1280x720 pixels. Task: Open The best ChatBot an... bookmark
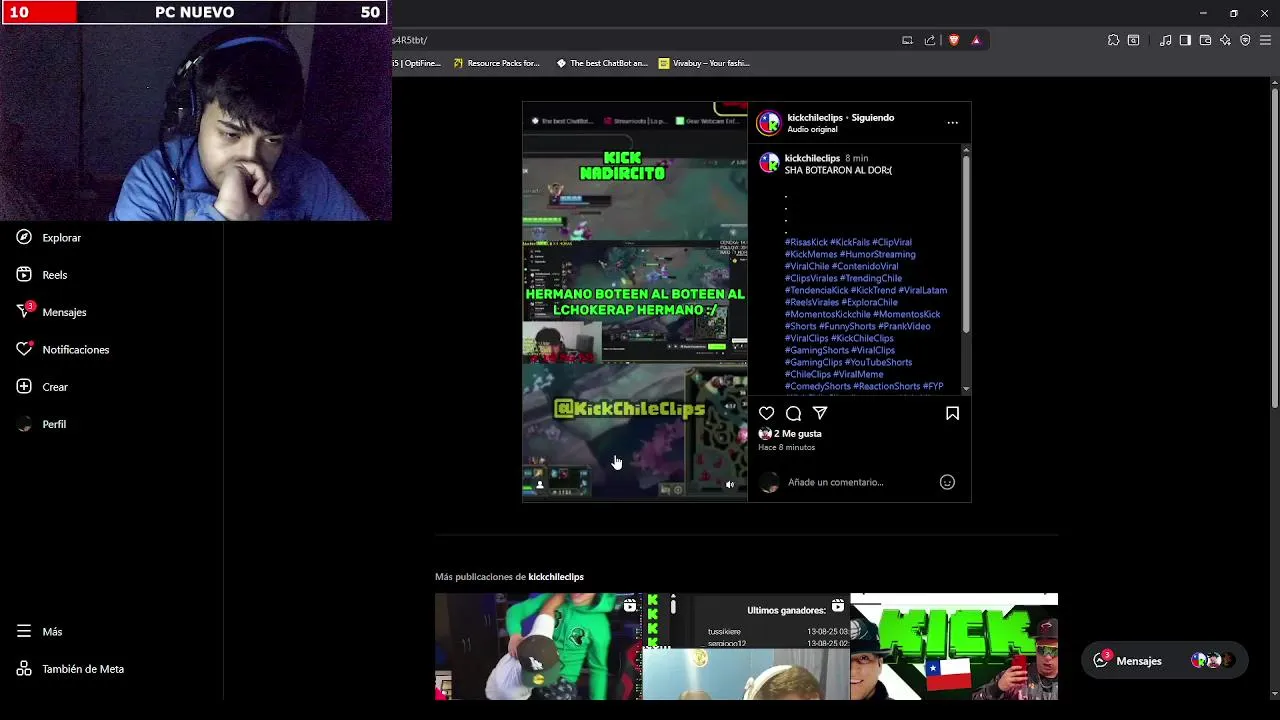click(x=602, y=63)
